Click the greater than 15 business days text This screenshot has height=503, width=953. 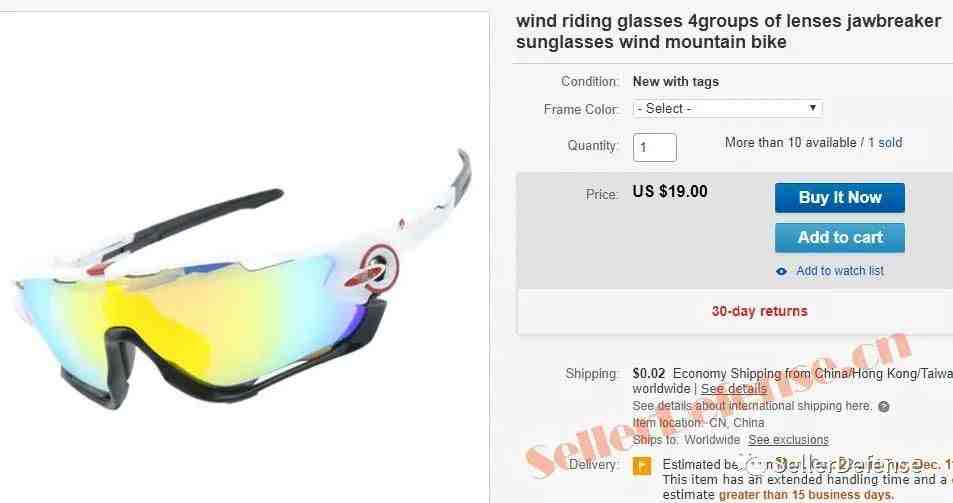(x=806, y=495)
